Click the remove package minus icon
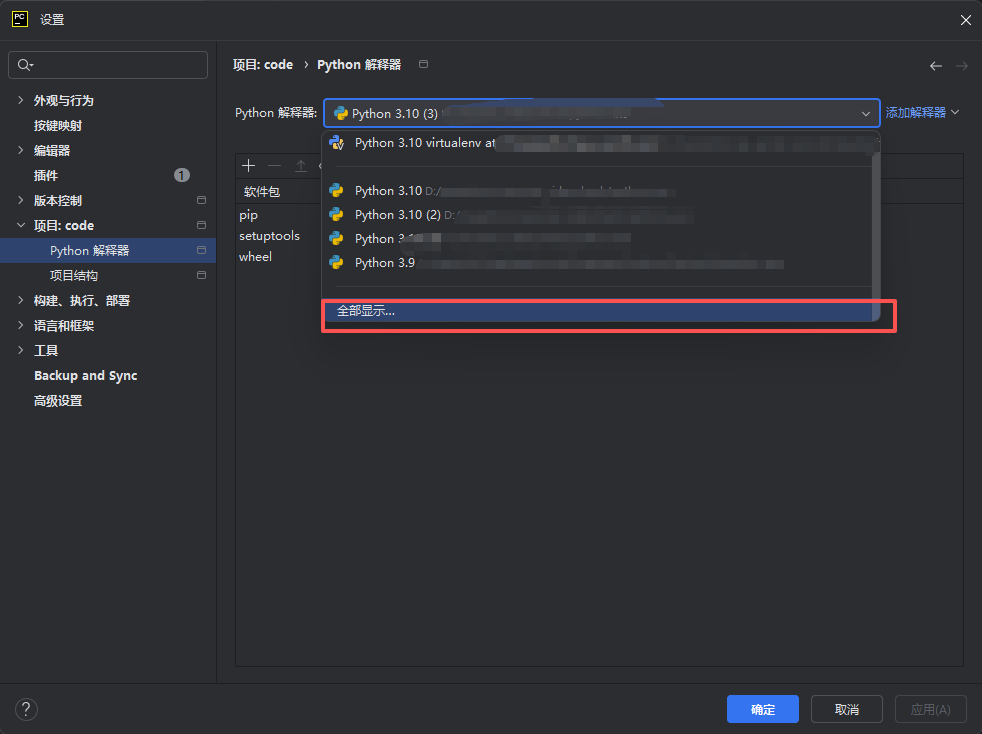982x734 pixels. coord(274,165)
